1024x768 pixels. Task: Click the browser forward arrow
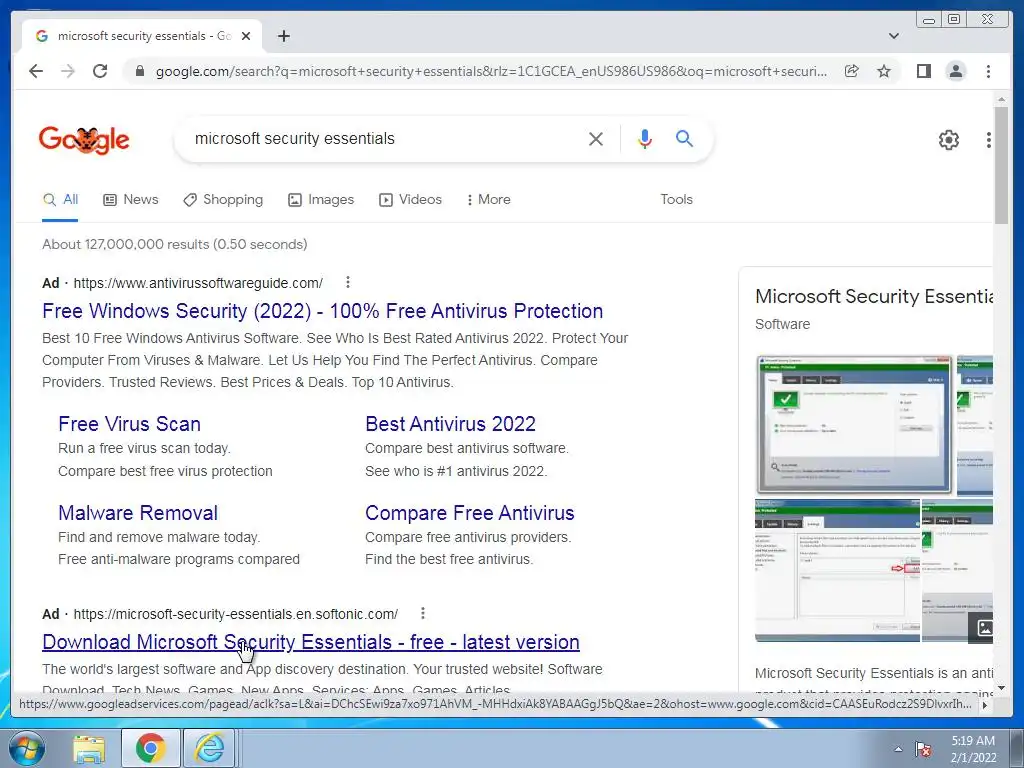click(68, 71)
